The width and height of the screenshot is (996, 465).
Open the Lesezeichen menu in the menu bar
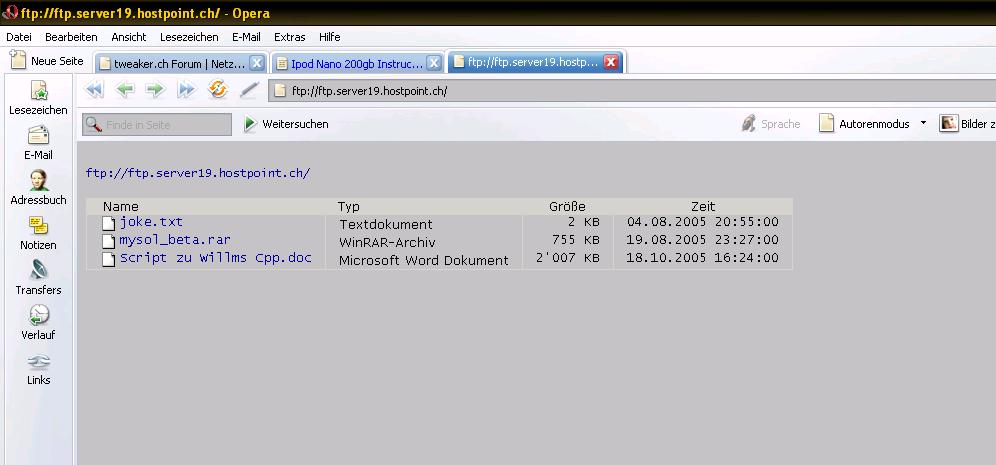[x=189, y=37]
